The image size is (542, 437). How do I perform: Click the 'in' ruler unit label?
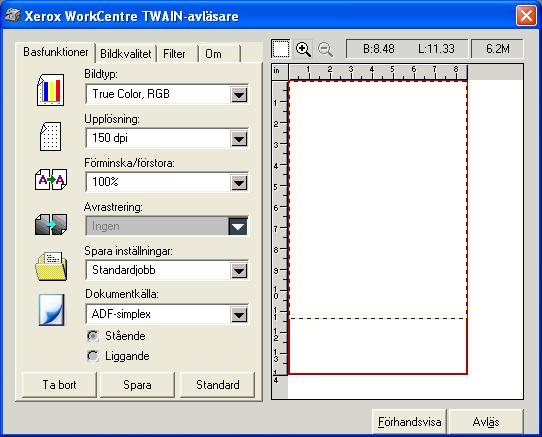(277, 71)
